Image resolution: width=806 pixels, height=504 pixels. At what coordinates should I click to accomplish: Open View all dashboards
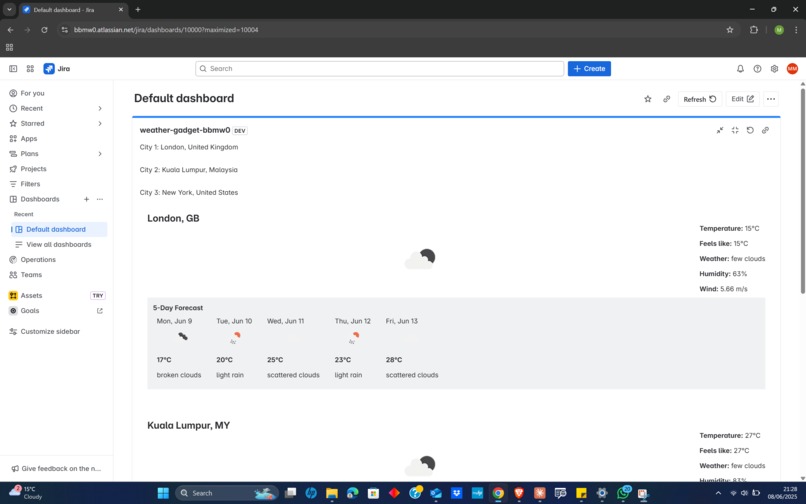(x=59, y=244)
